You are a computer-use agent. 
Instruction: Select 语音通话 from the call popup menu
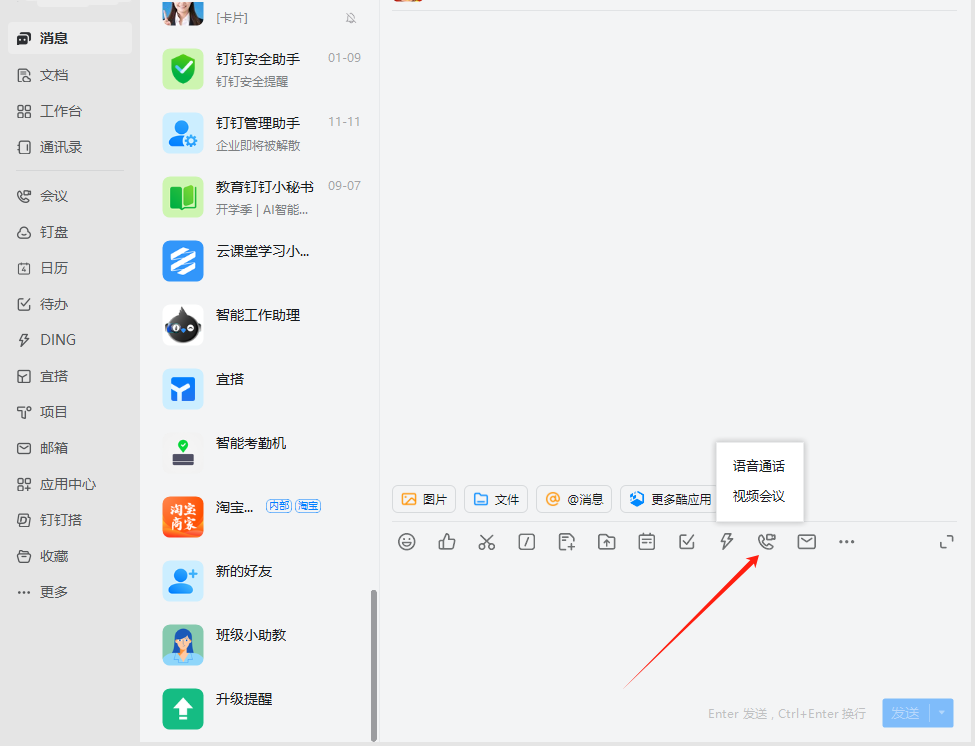click(760, 465)
